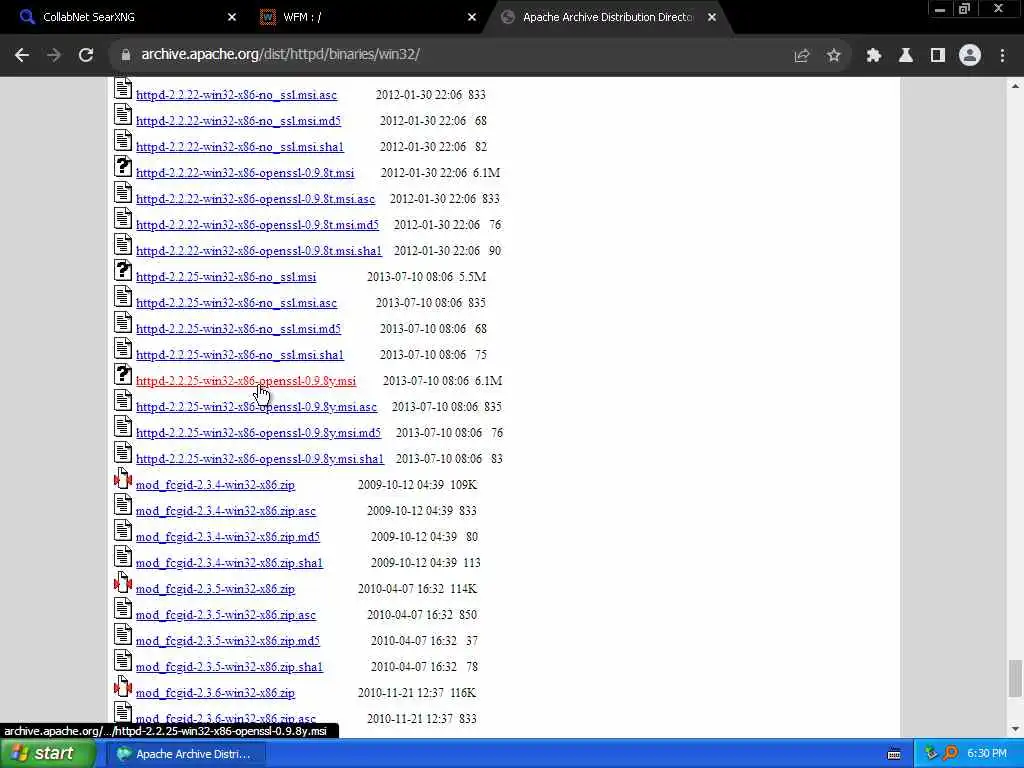
Task: Bookmark this page with the star icon
Action: (833, 56)
